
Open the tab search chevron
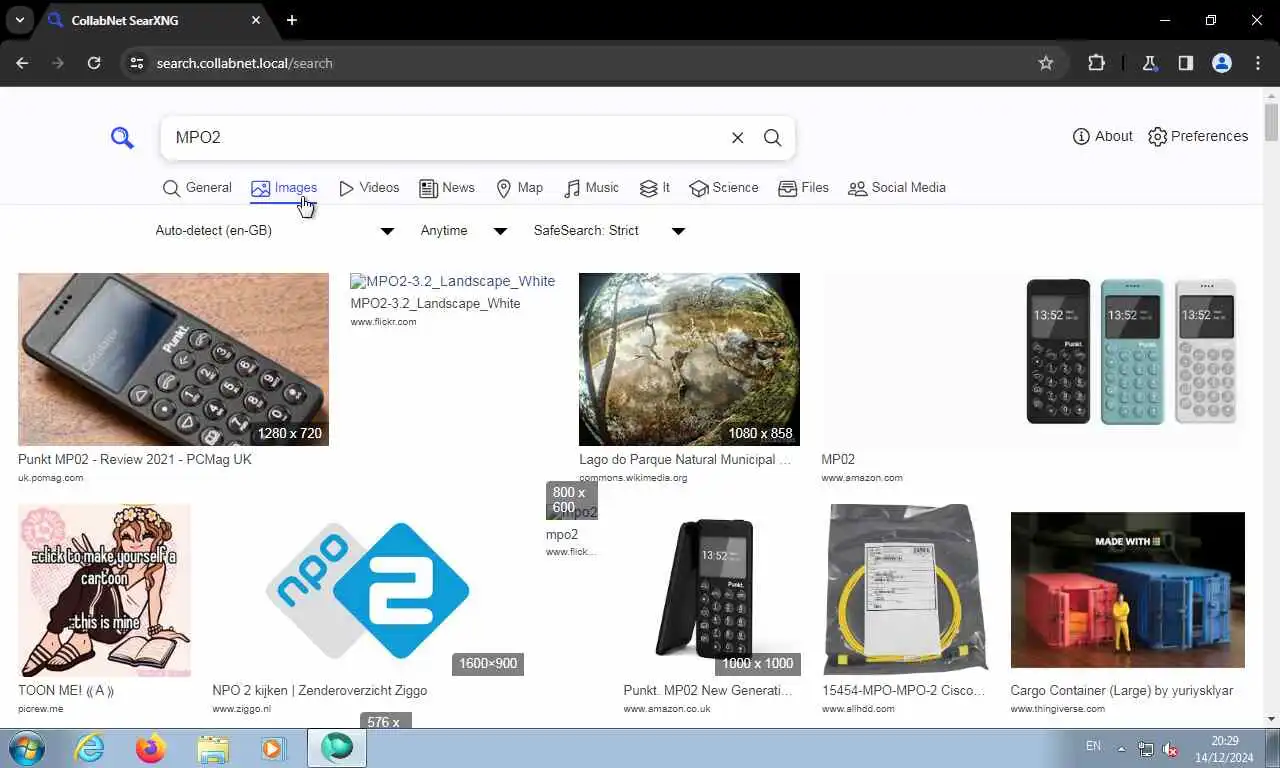click(19, 20)
